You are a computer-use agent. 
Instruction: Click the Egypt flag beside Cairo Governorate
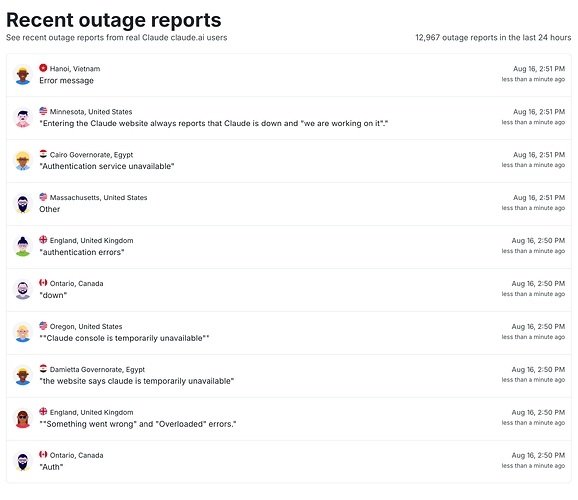[x=43, y=154]
